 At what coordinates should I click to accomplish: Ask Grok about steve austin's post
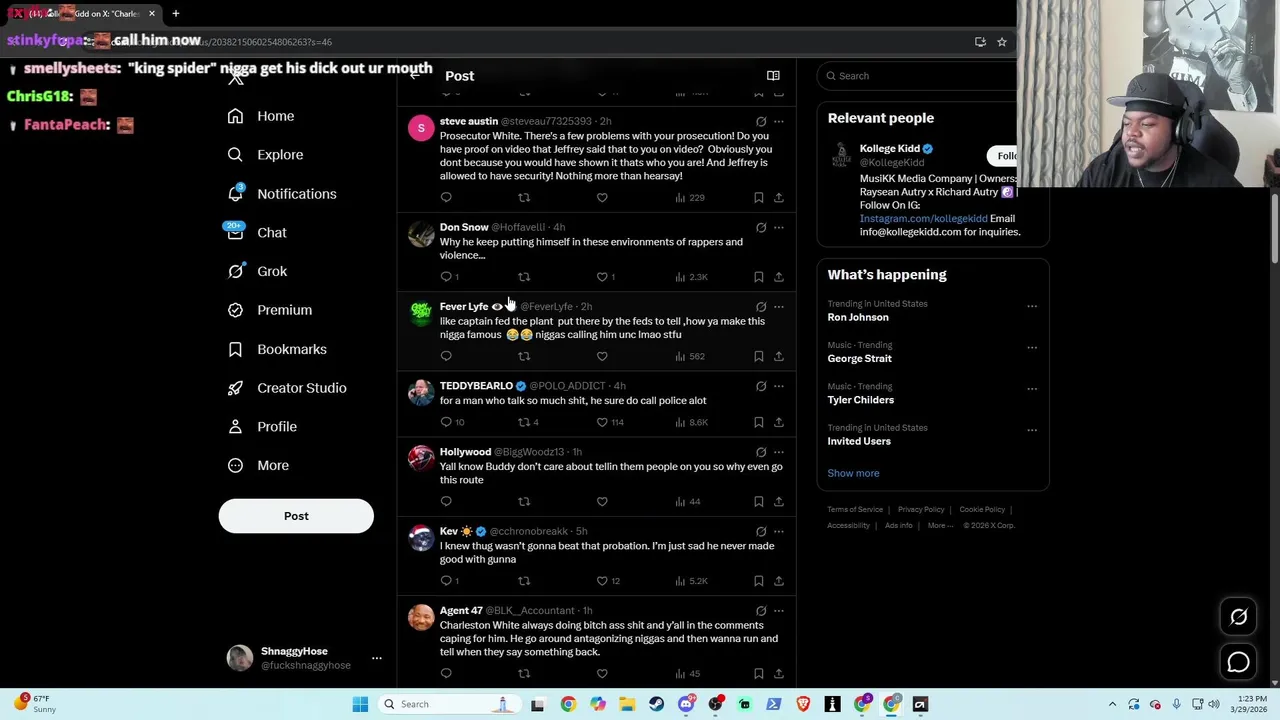(761, 121)
